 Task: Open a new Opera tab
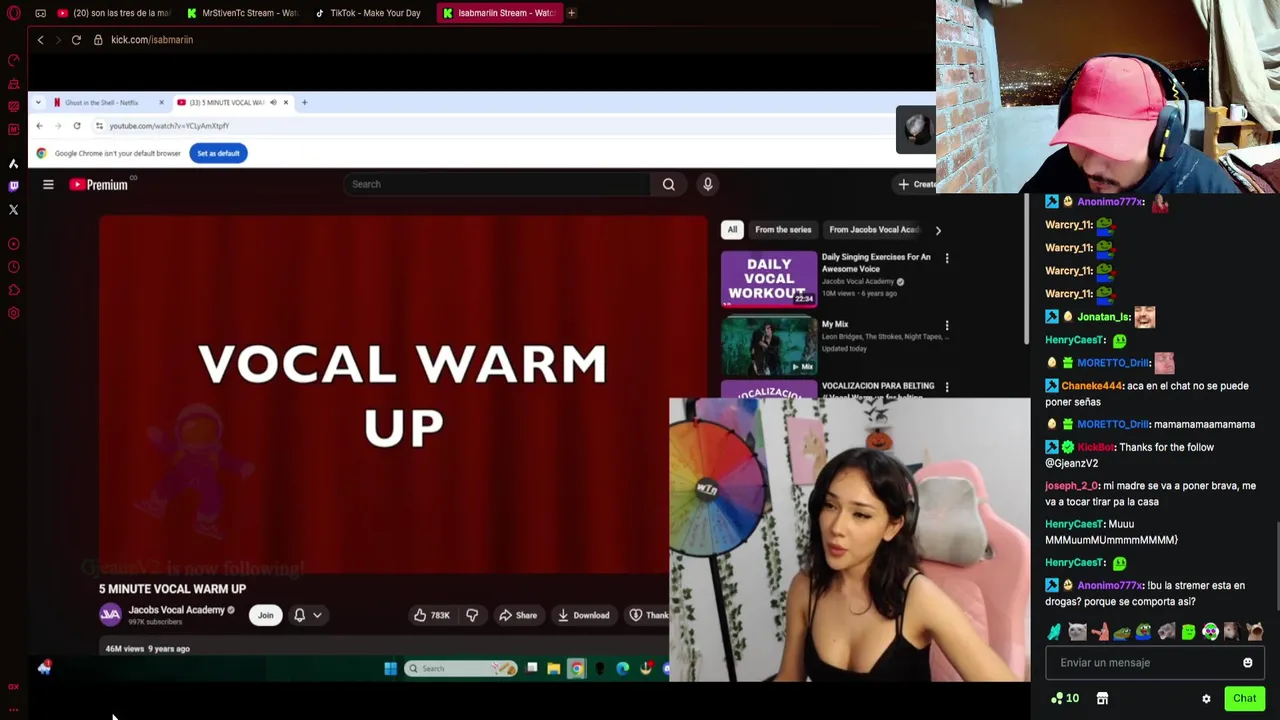point(571,13)
